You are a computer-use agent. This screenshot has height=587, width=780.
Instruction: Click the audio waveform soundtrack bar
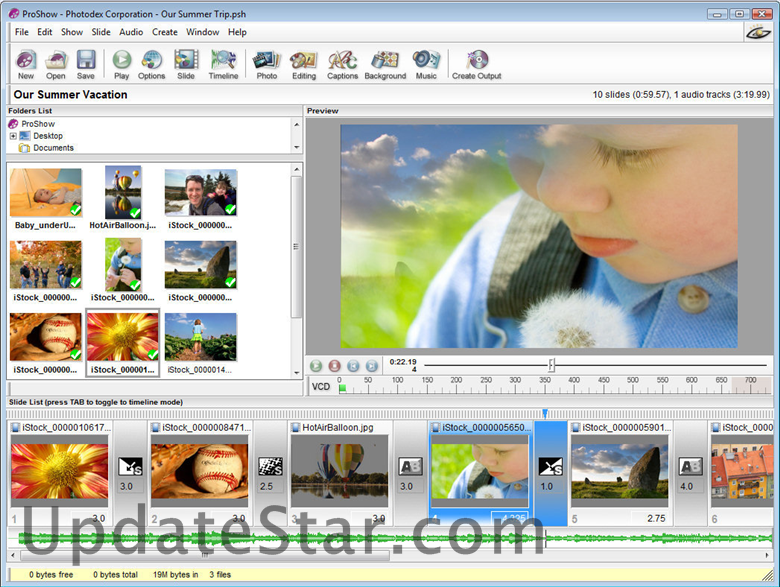pyautogui.click(x=390, y=538)
